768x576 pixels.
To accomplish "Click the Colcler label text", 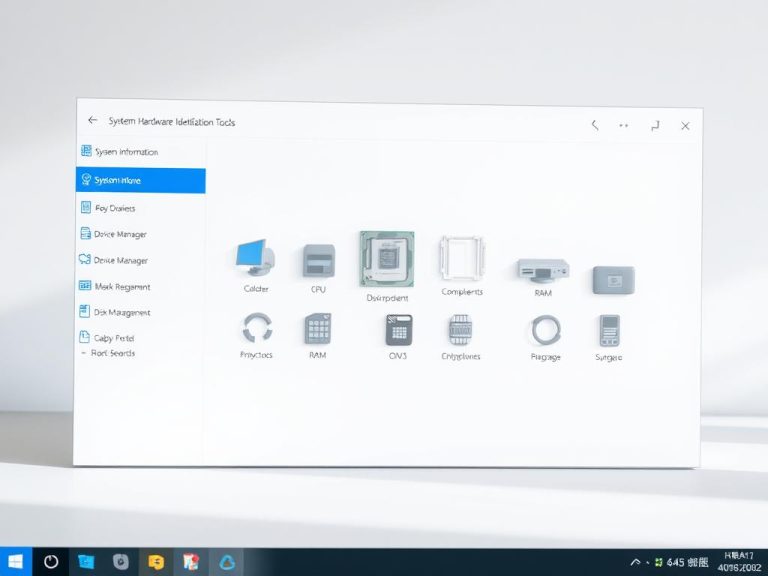I will point(256,288).
